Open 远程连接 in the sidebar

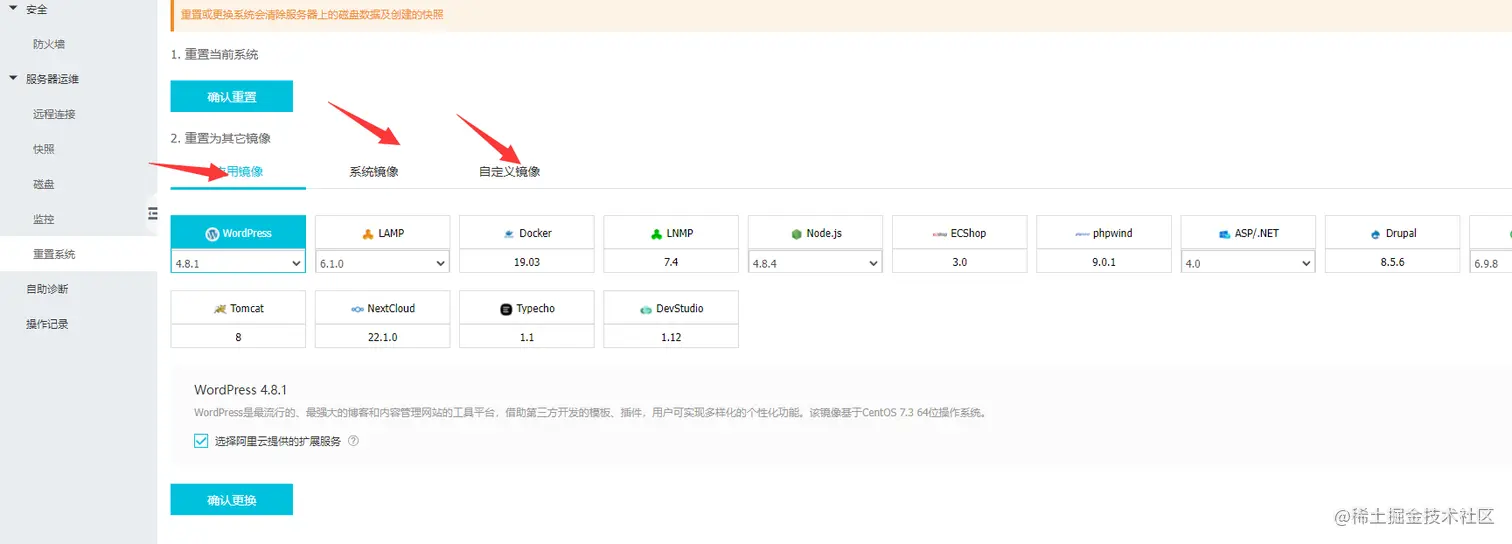(x=54, y=114)
